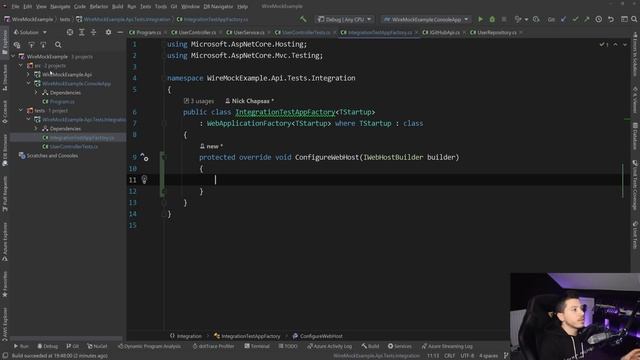Open Git history clock icon

point(598,19)
